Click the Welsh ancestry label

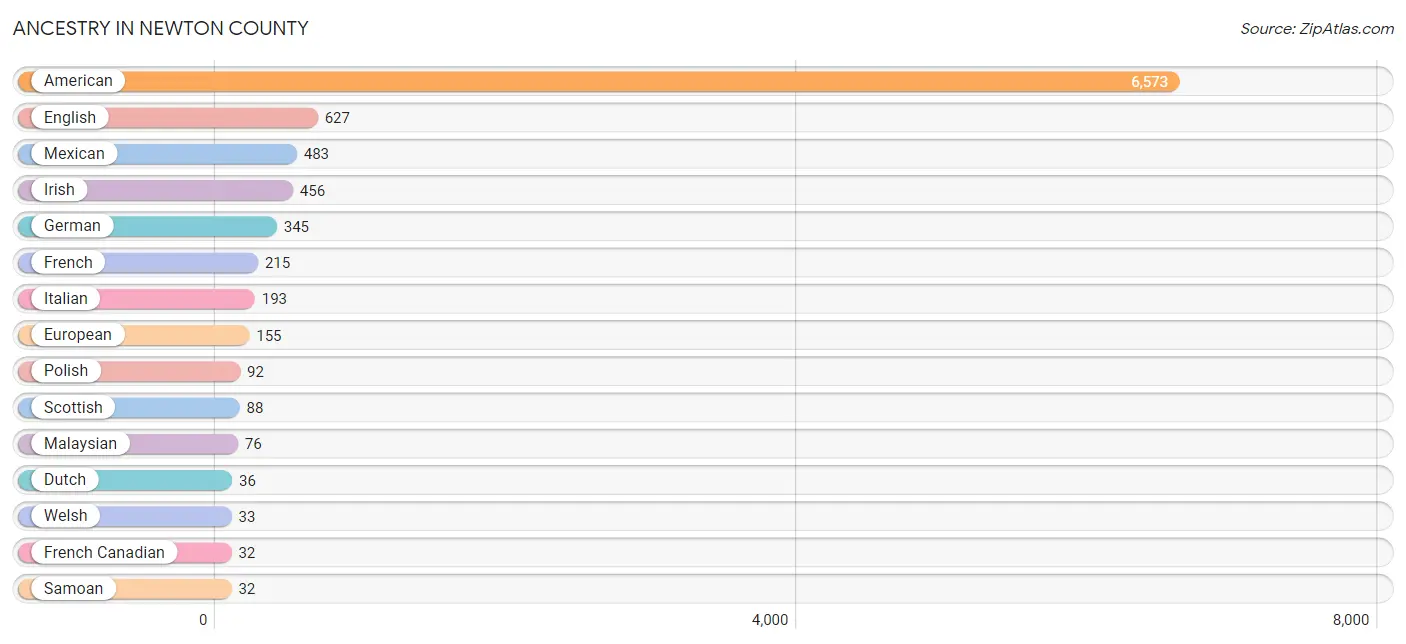[x=66, y=515]
